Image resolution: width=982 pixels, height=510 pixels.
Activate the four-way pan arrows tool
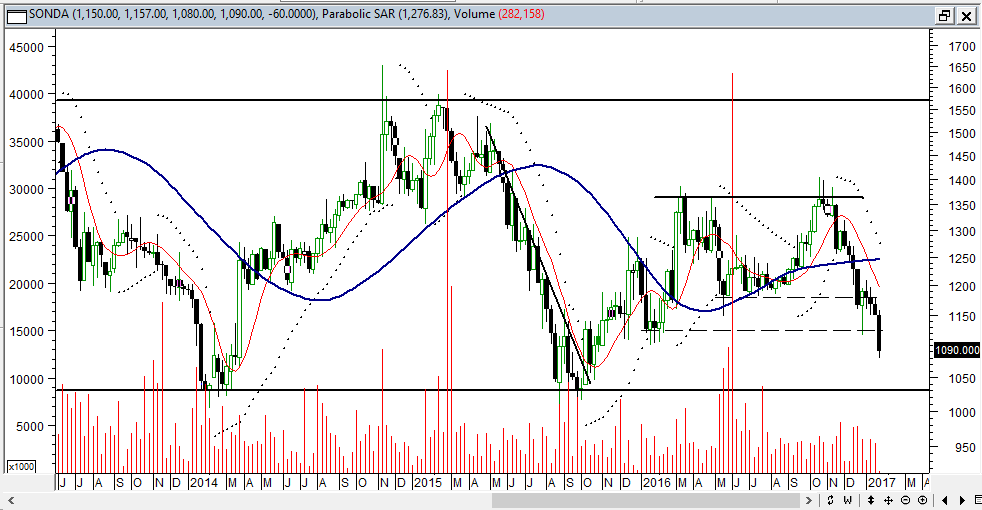click(x=888, y=500)
